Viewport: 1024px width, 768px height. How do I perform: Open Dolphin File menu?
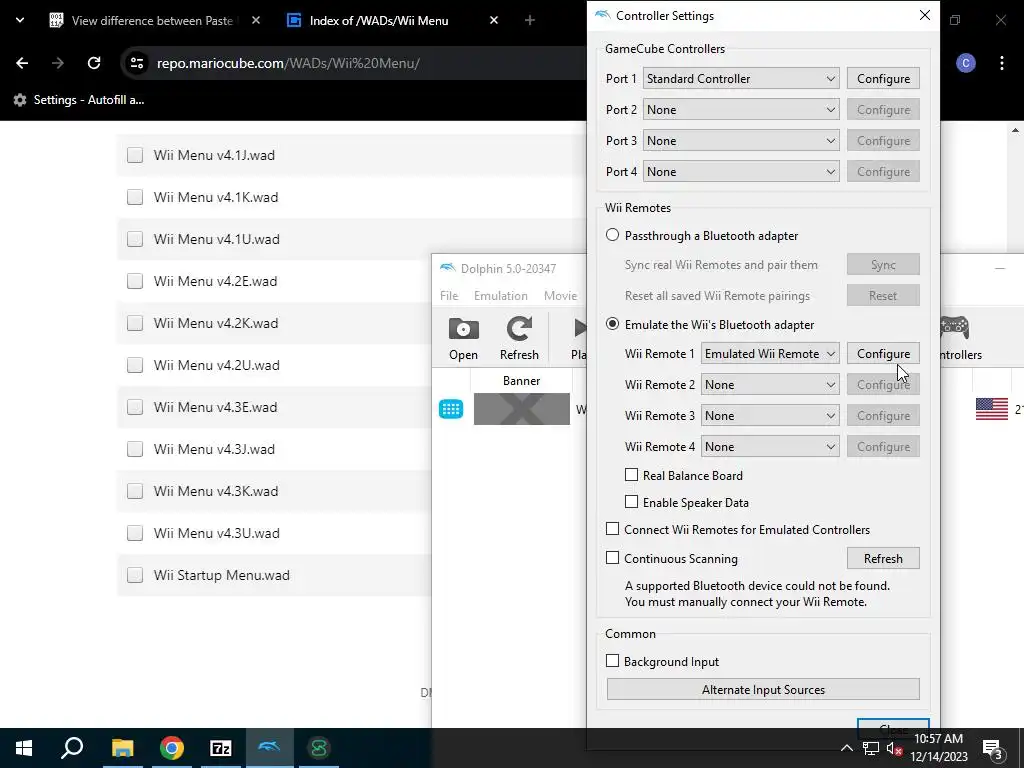pos(449,296)
